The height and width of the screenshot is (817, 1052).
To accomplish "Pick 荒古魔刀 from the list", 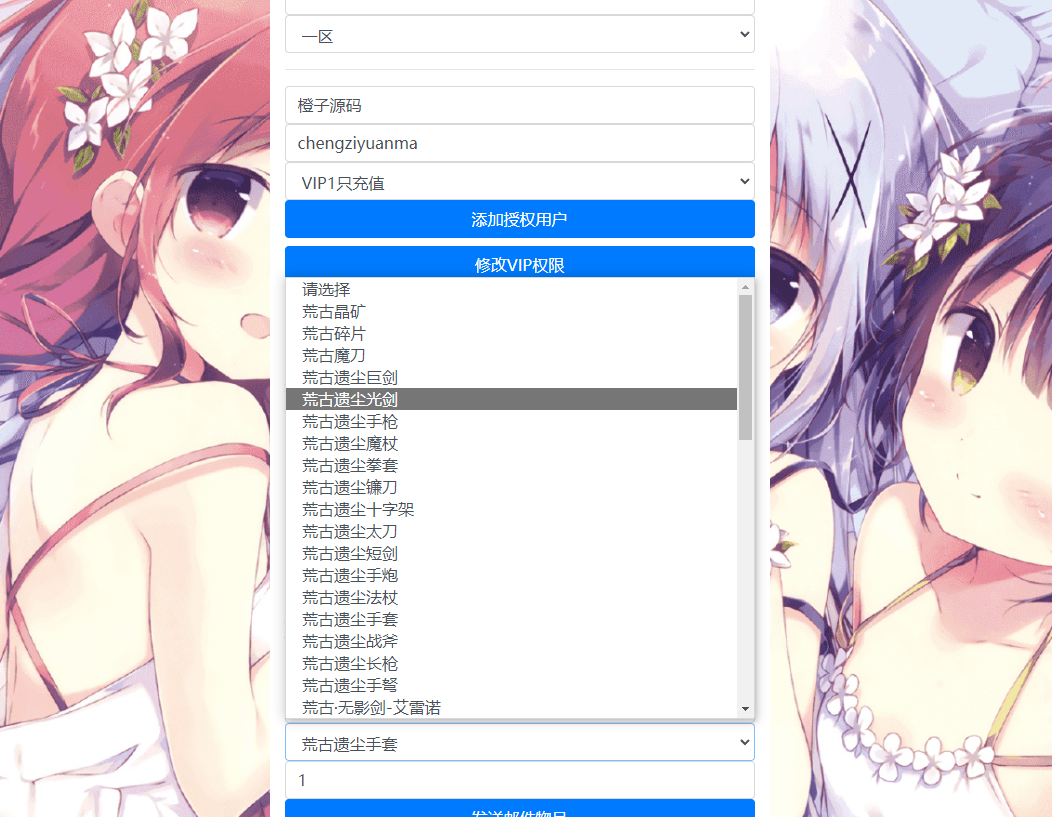I will point(510,355).
